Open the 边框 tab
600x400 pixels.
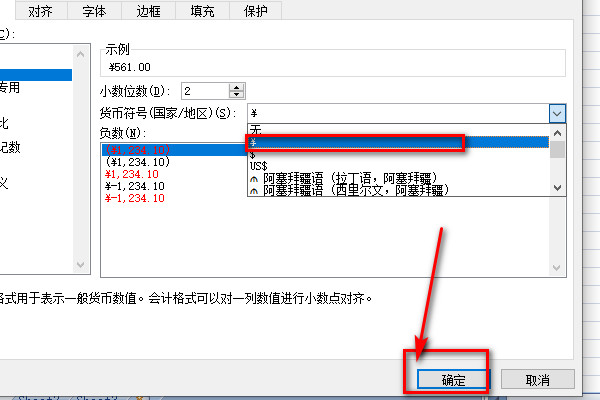pyautogui.click(x=148, y=11)
